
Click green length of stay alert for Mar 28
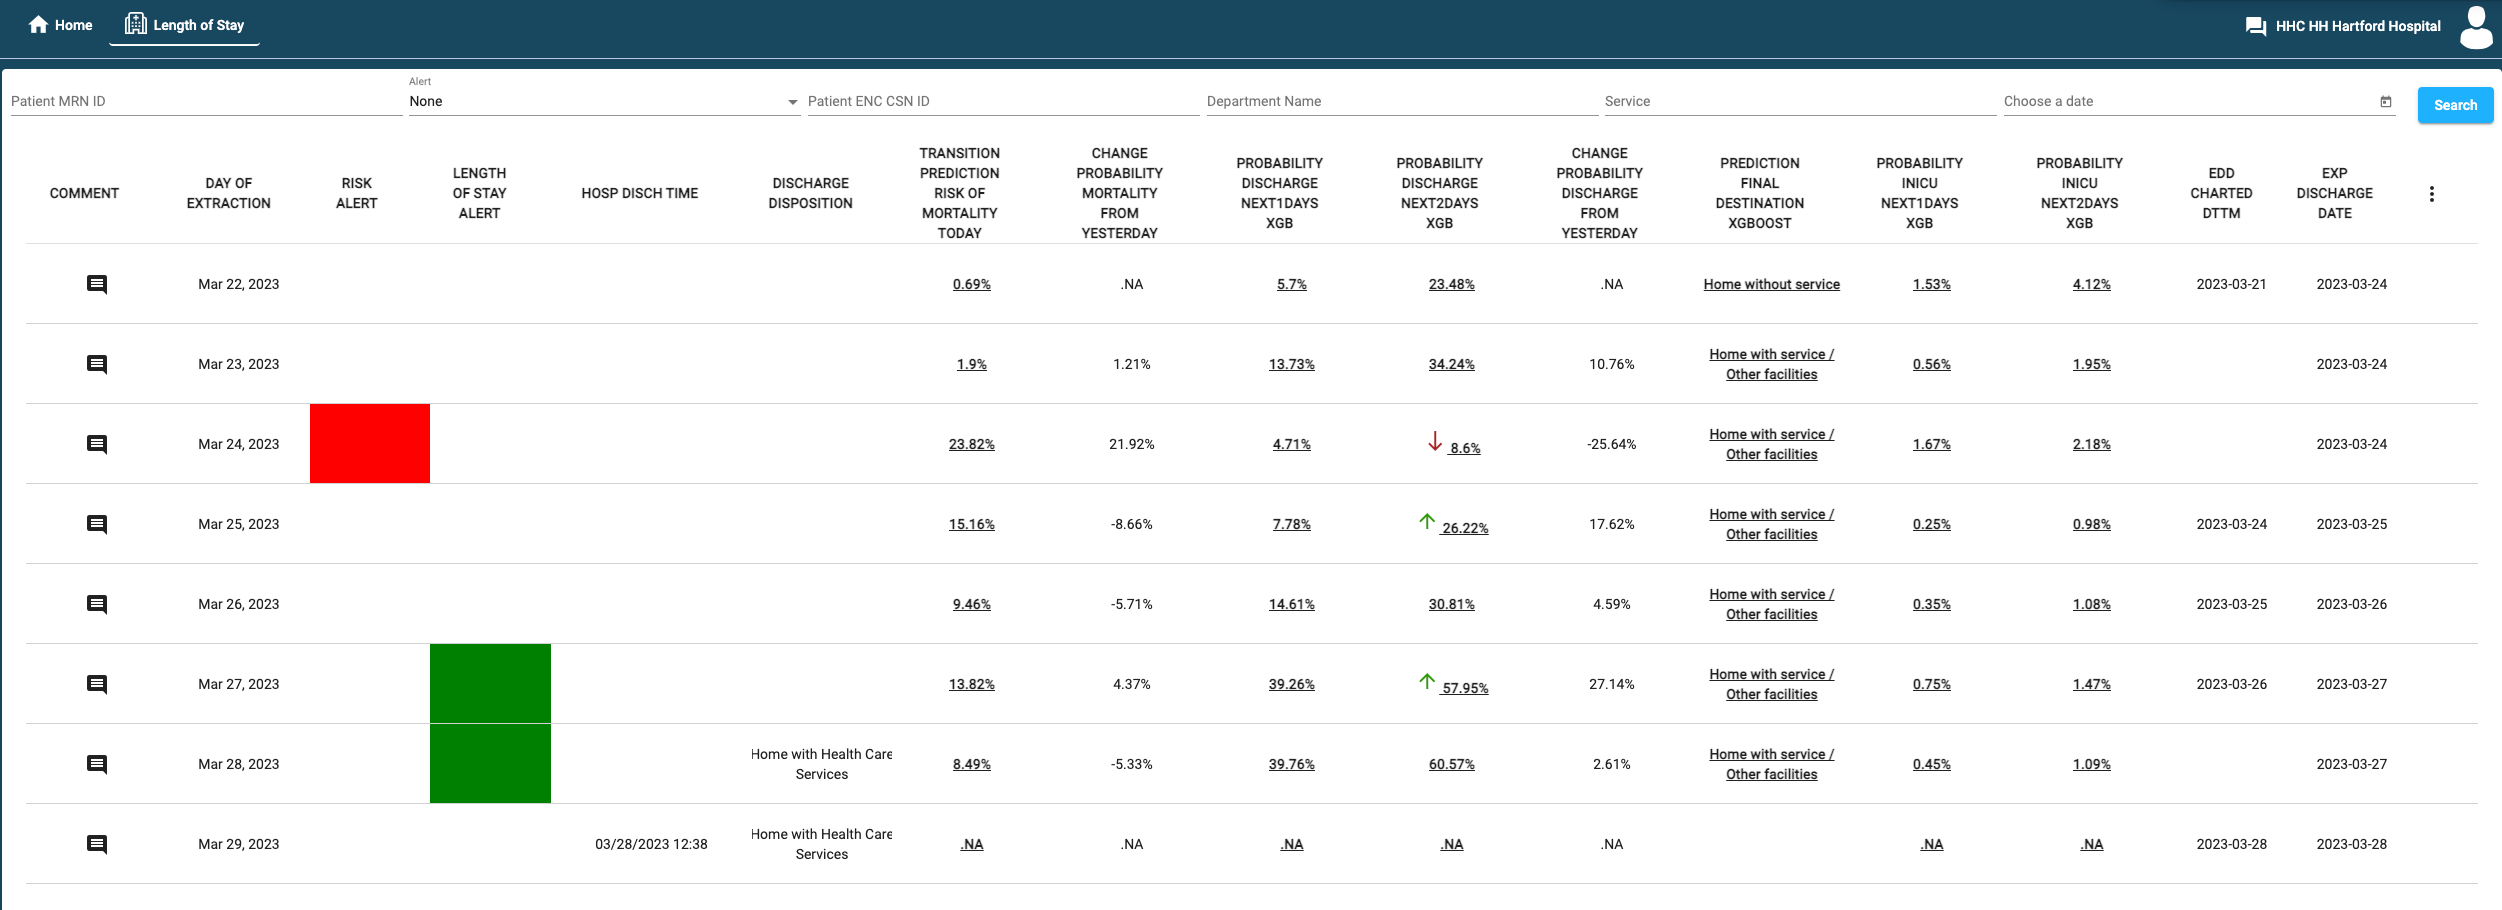pyautogui.click(x=490, y=764)
